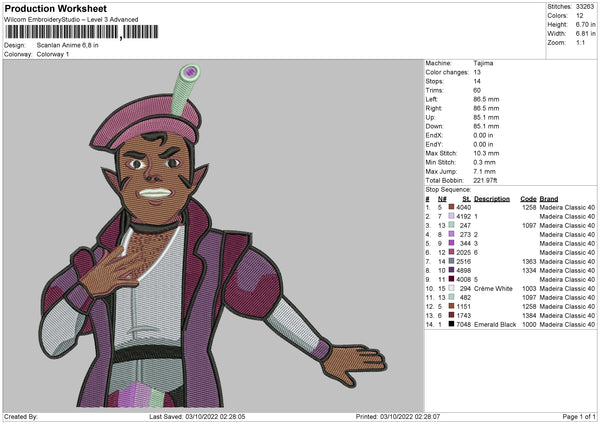This screenshot has height=424, width=600.
Task: Select design name 'Scanlan Anime 6,8 in'
Action: pos(67,45)
